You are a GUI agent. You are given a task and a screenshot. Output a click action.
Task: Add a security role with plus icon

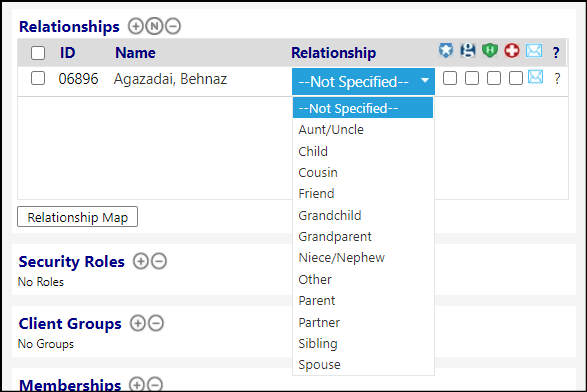(x=141, y=261)
